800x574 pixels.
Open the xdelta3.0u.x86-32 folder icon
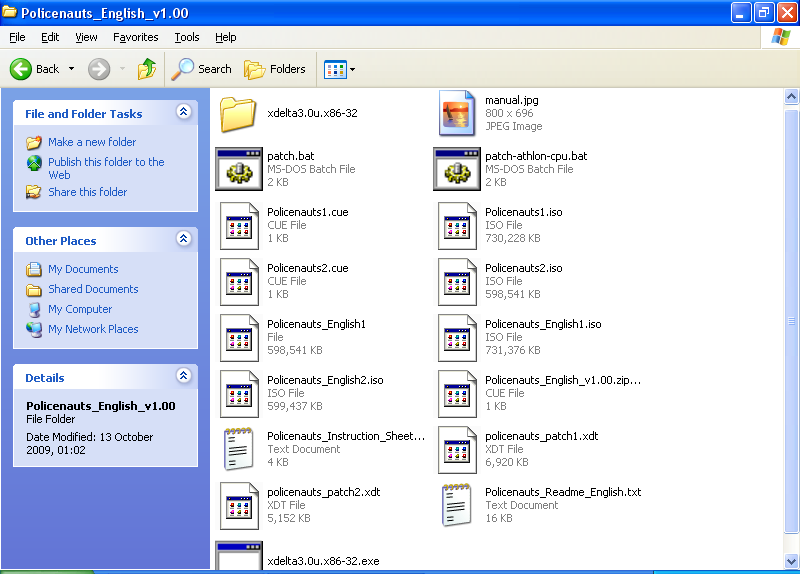(238, 114)
